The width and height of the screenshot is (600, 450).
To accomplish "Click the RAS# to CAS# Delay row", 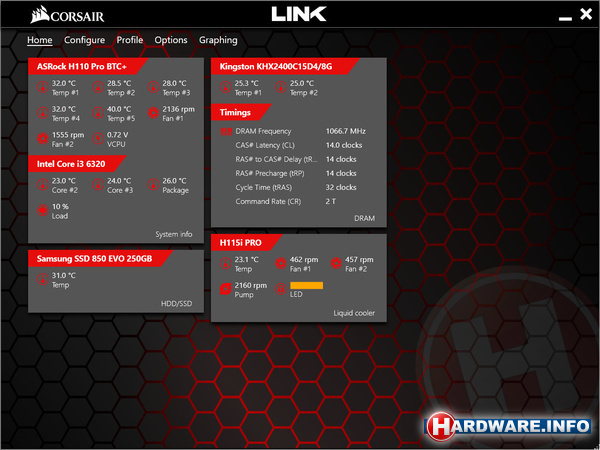I will [x=296, y=160].
